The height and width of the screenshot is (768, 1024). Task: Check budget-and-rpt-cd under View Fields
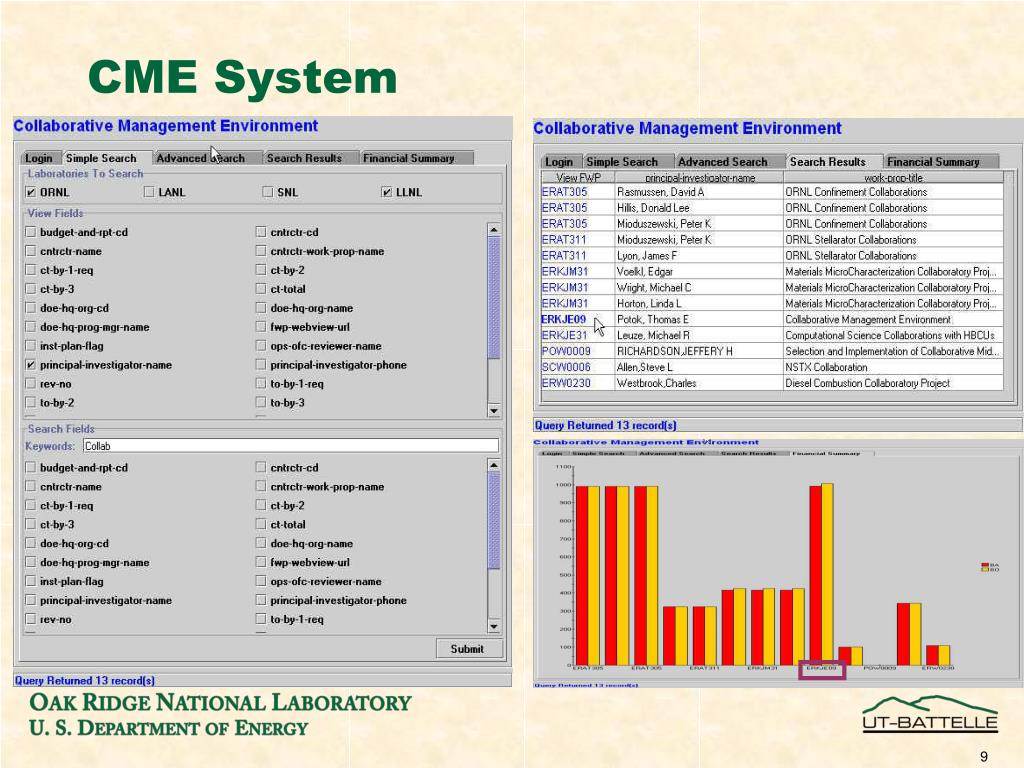pyautogui.click(x=30, y=232)
